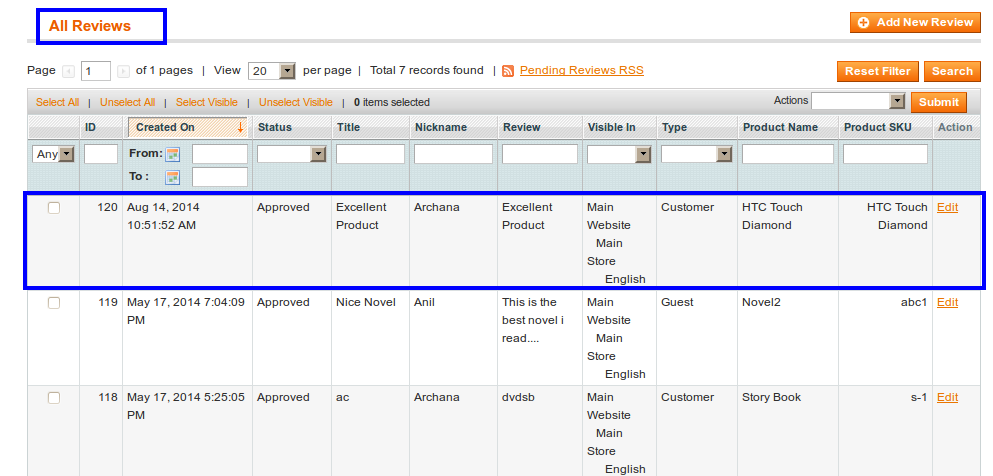
Task: Check the checkbox for review 118
Action: (x=54, y=398)
